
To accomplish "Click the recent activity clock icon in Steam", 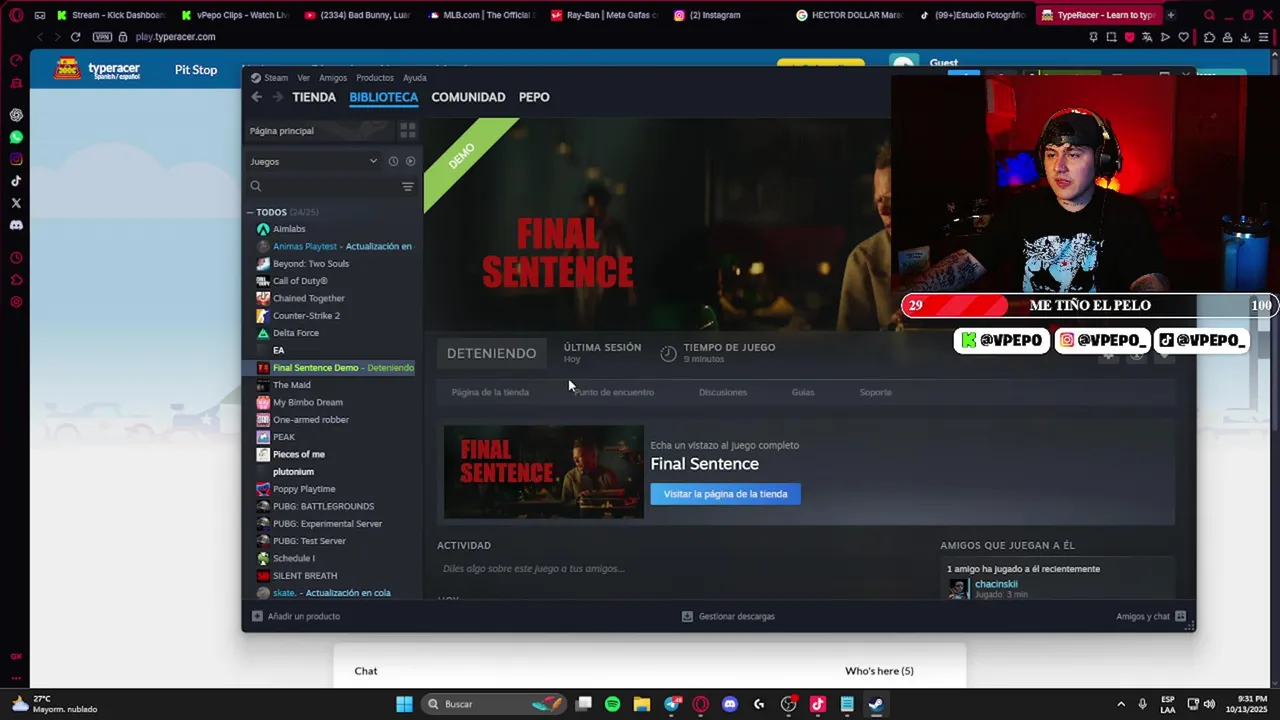I will click(x=393, y=161).
